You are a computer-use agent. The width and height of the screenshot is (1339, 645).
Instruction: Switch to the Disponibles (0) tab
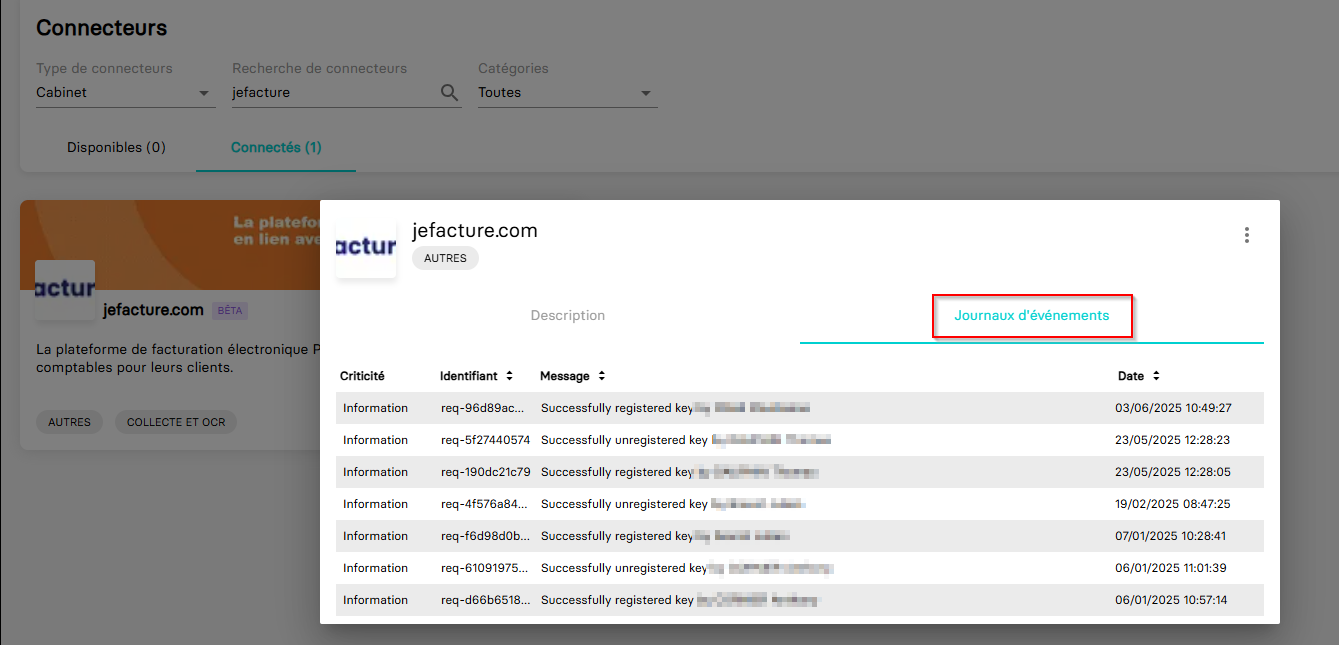116,147
